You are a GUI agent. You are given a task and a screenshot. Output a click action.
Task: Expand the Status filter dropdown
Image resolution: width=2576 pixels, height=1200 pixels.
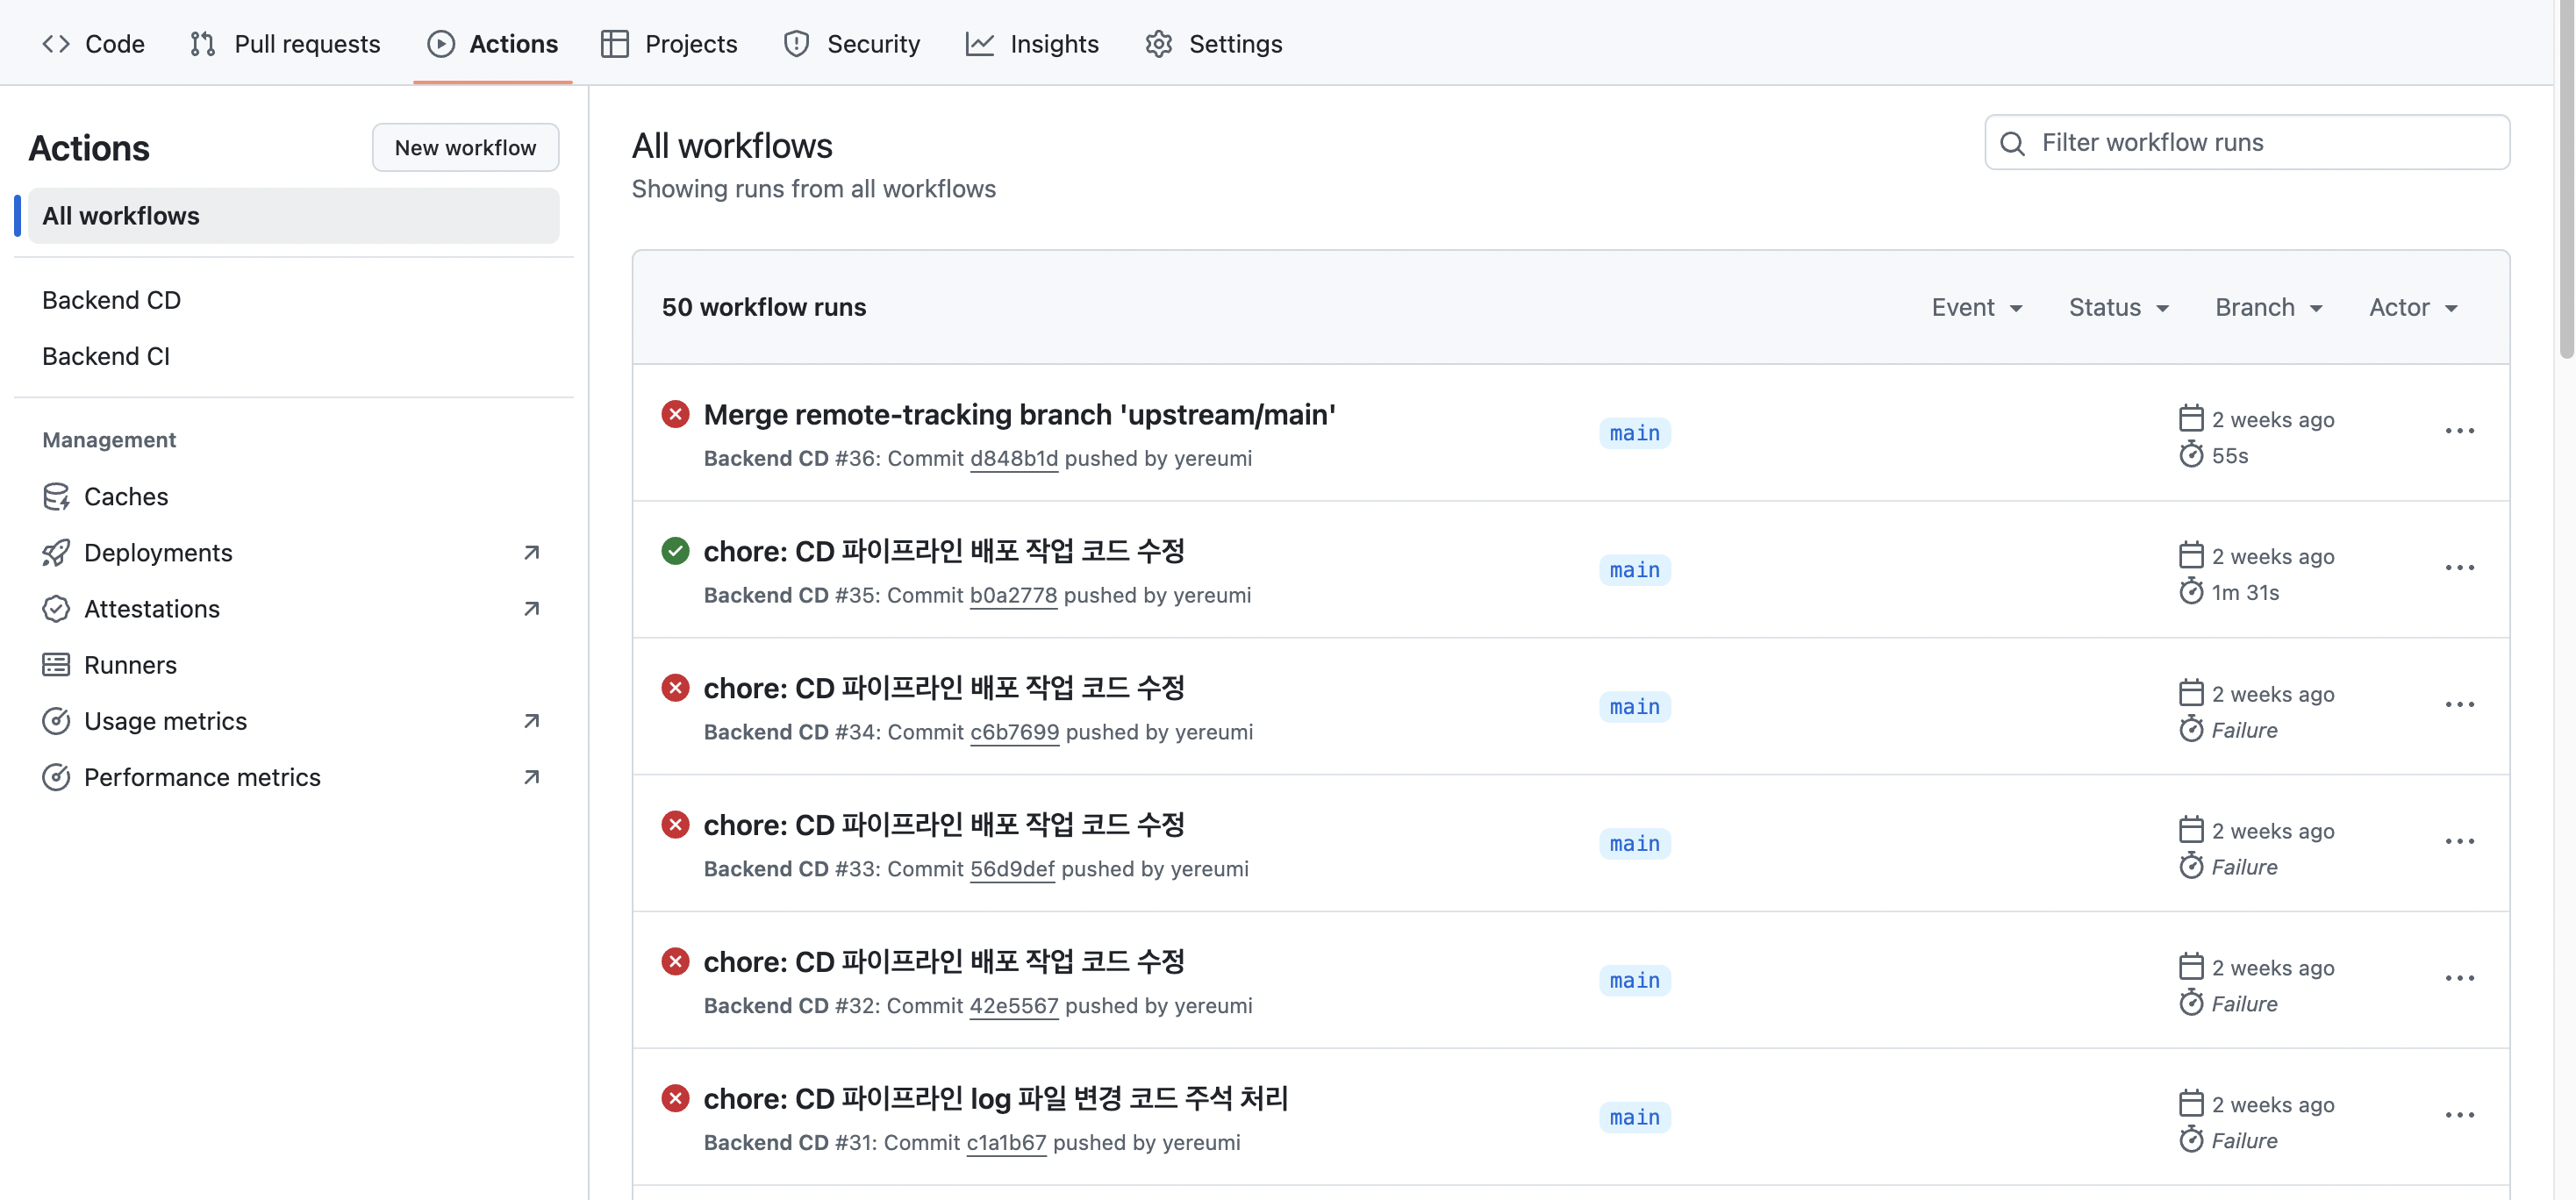(x=2118, y=307)
